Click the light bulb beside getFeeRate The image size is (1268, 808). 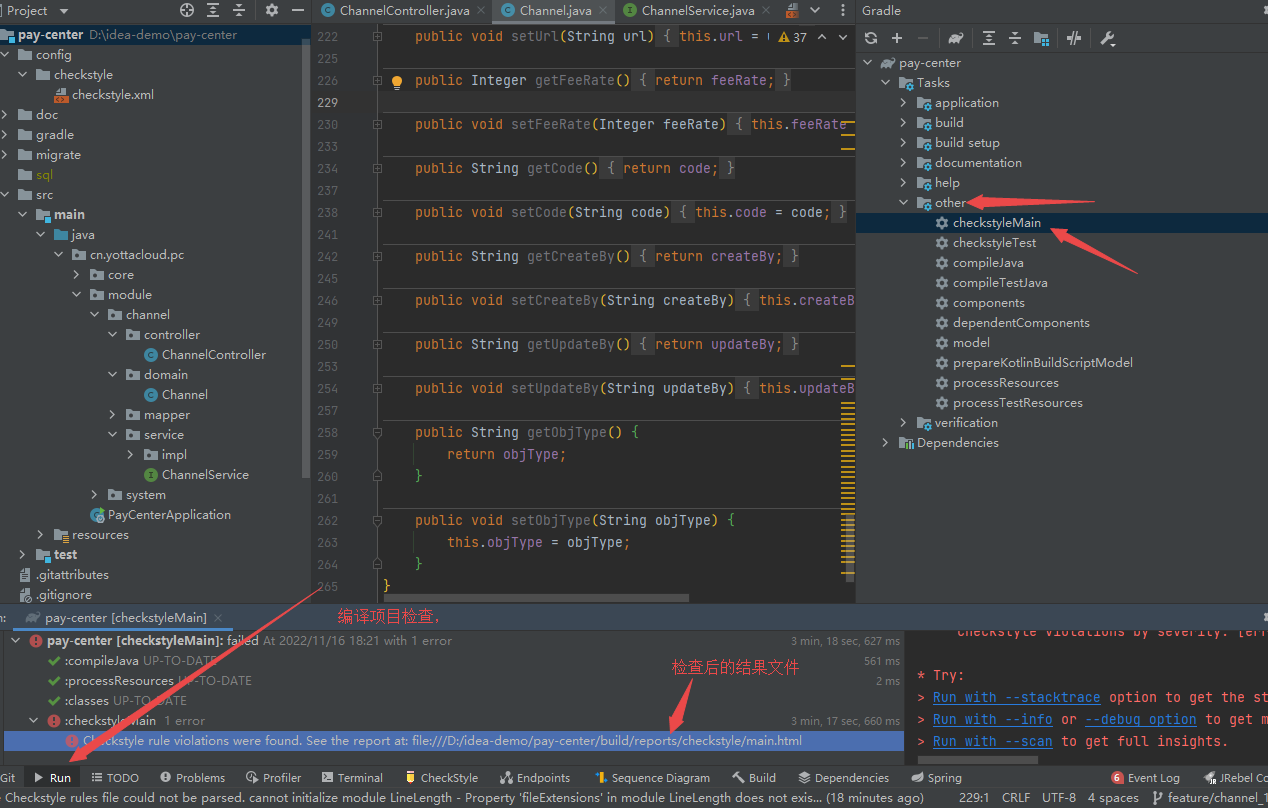(x=396, y=81)
